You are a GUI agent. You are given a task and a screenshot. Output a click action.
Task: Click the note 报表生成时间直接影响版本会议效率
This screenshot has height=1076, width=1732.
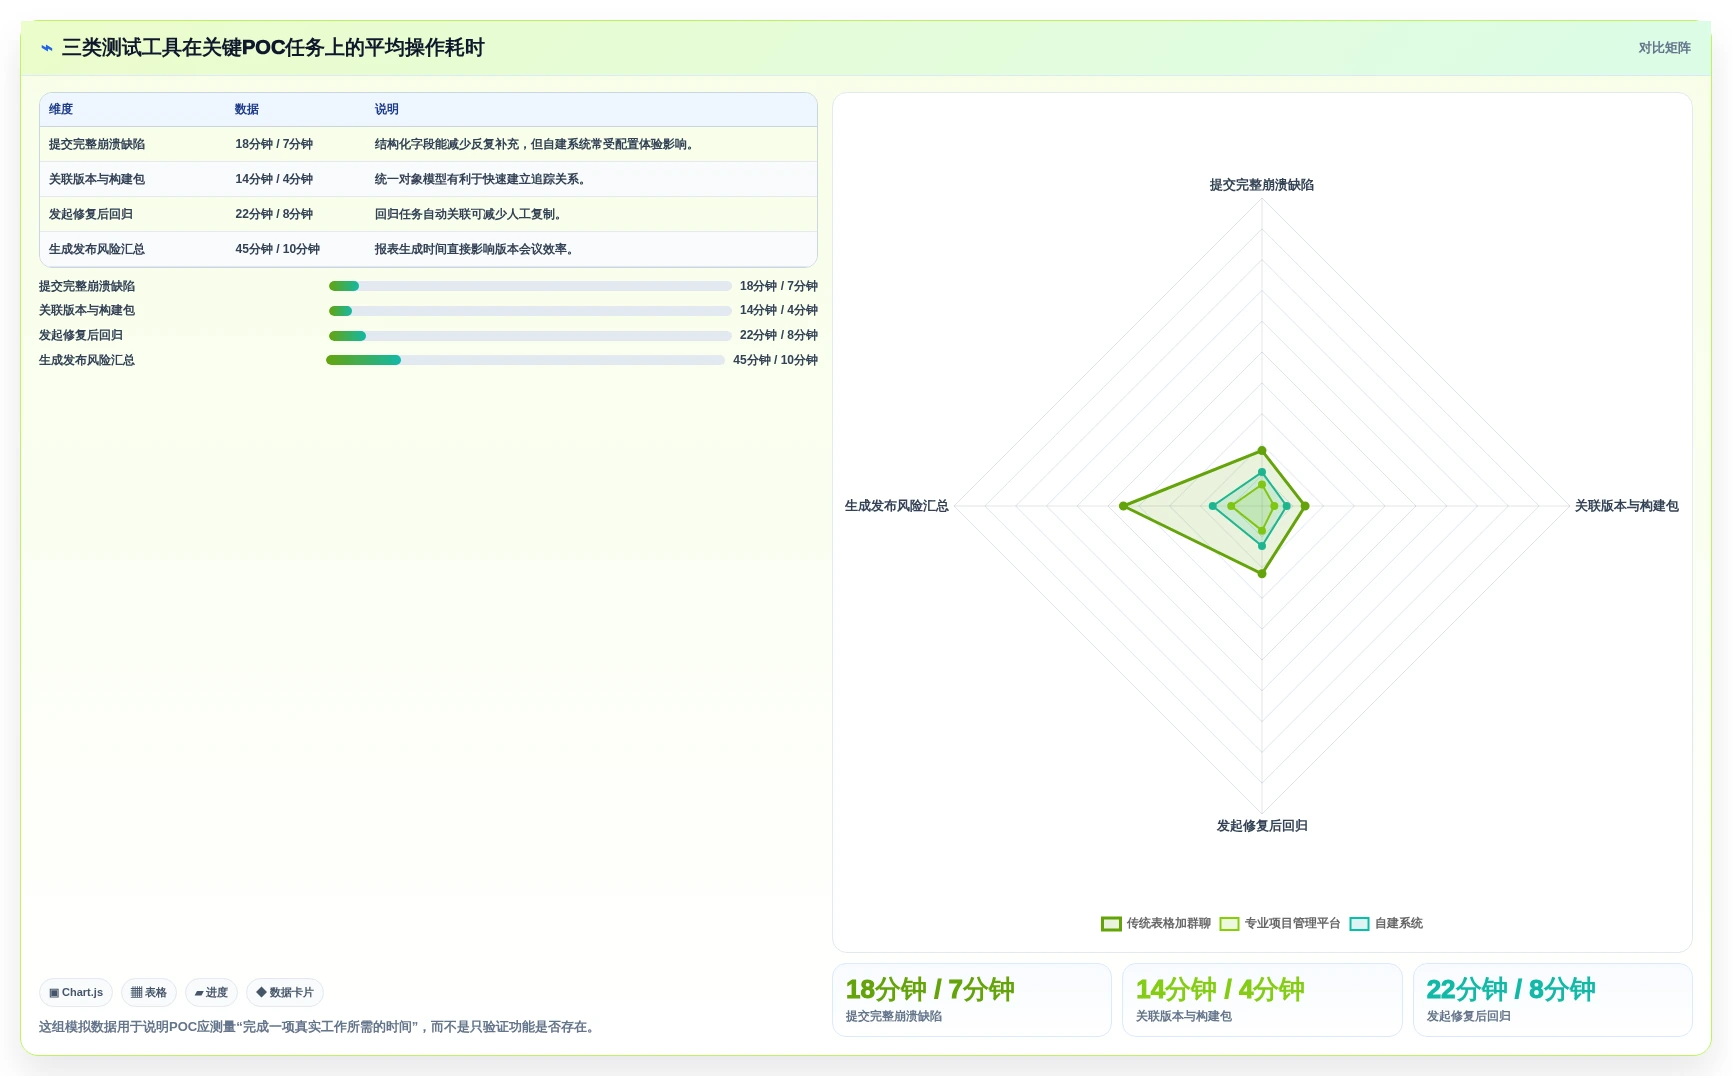tap(475, 249)
